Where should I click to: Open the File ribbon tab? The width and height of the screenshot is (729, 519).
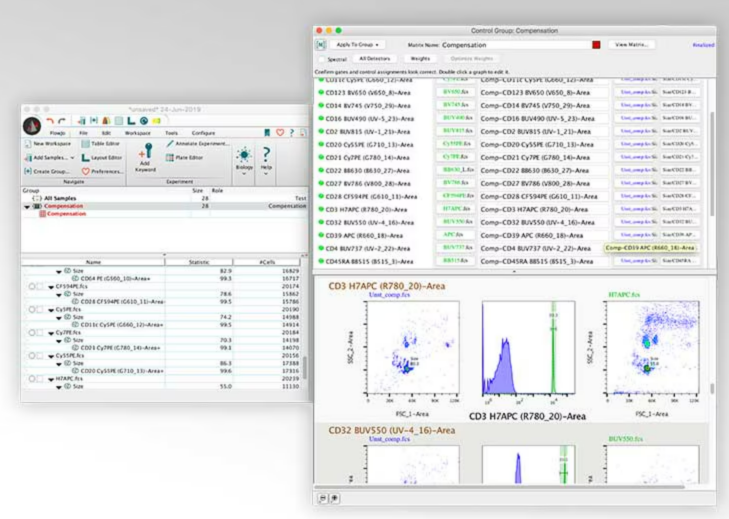[x=83, y=133]
